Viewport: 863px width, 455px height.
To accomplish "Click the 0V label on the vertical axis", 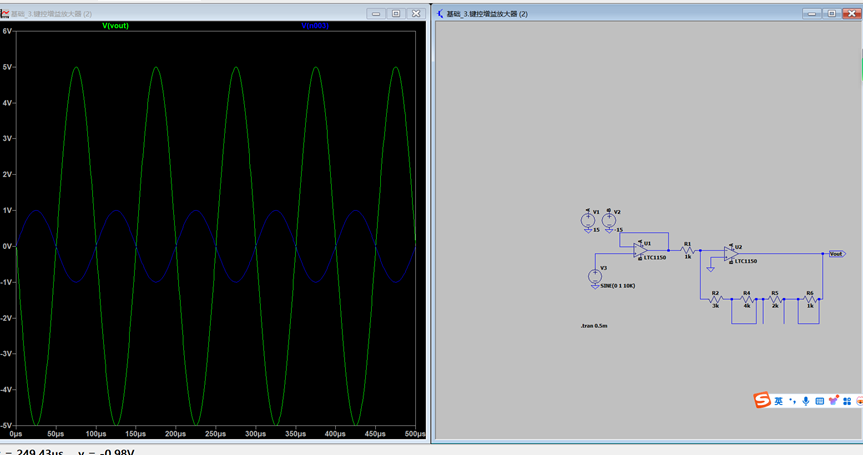I will point(7,246).
